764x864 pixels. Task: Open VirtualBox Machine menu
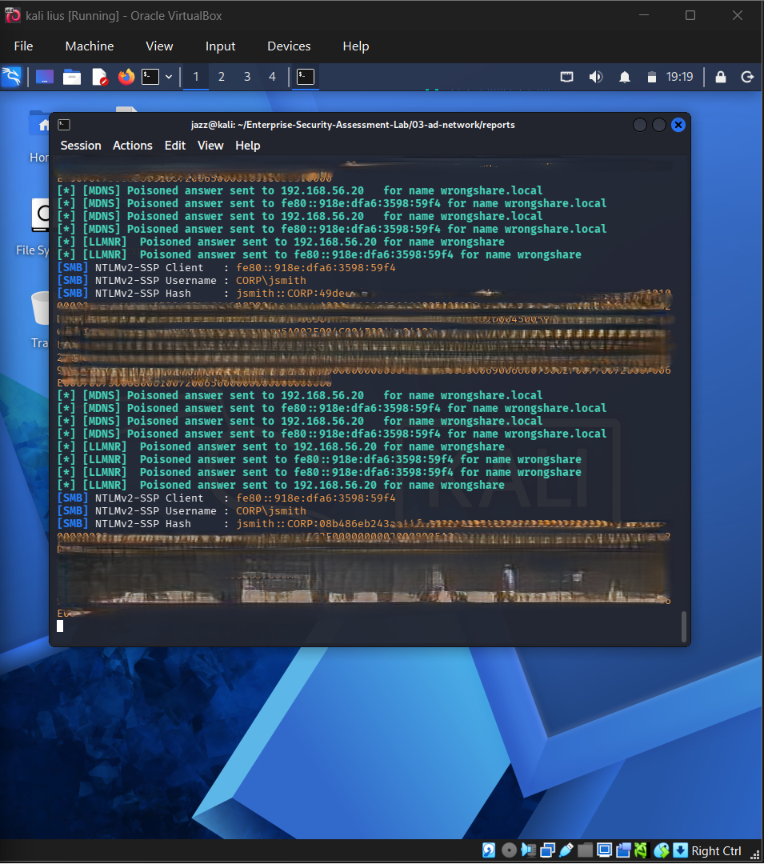point(89,46)
